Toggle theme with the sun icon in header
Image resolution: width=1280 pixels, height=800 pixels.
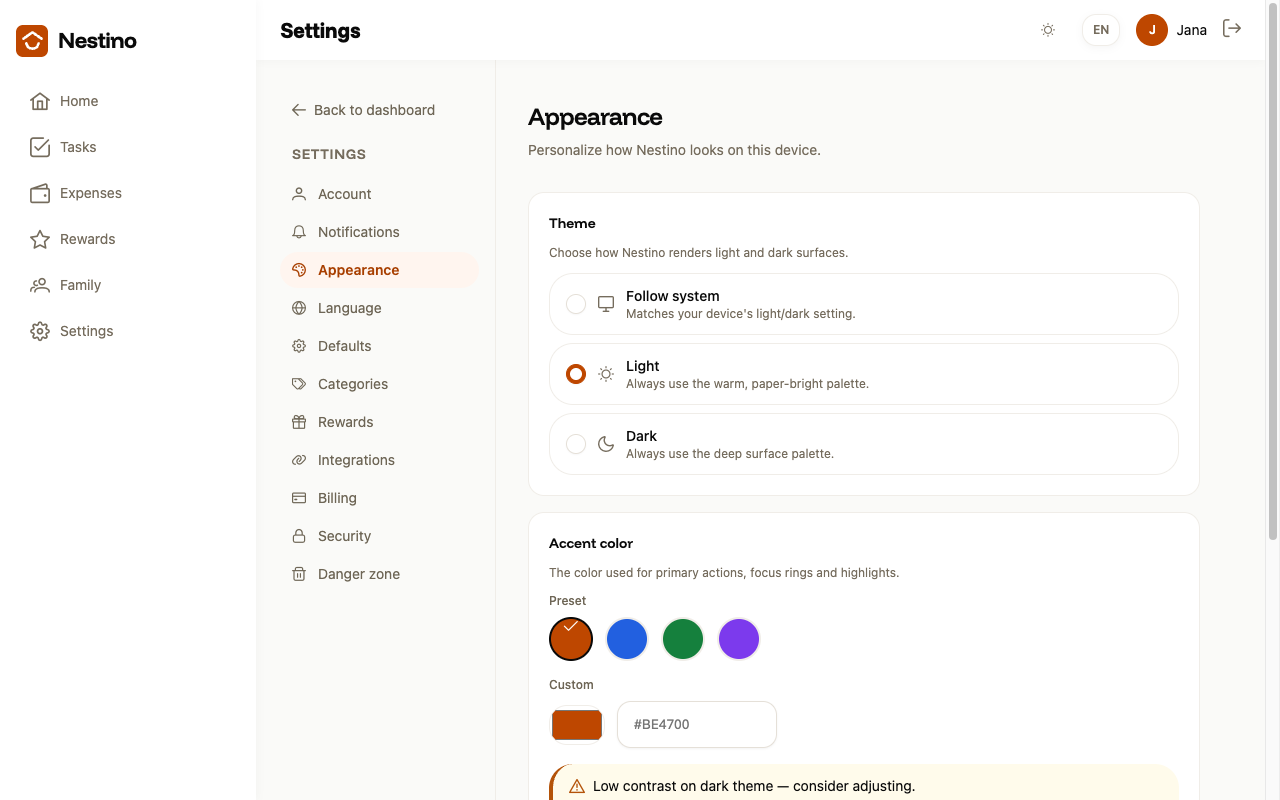coord(1048,30)
